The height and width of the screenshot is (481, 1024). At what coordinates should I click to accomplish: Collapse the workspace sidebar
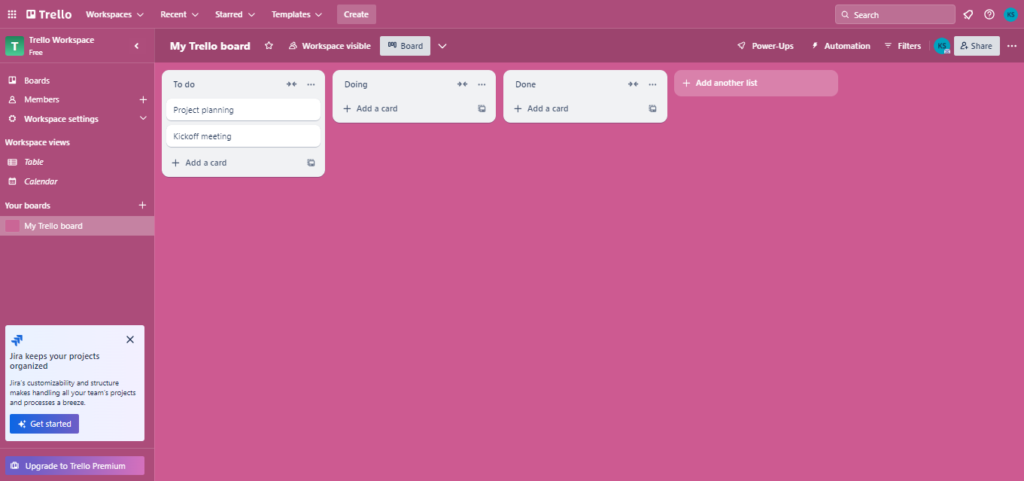(137, 45)
